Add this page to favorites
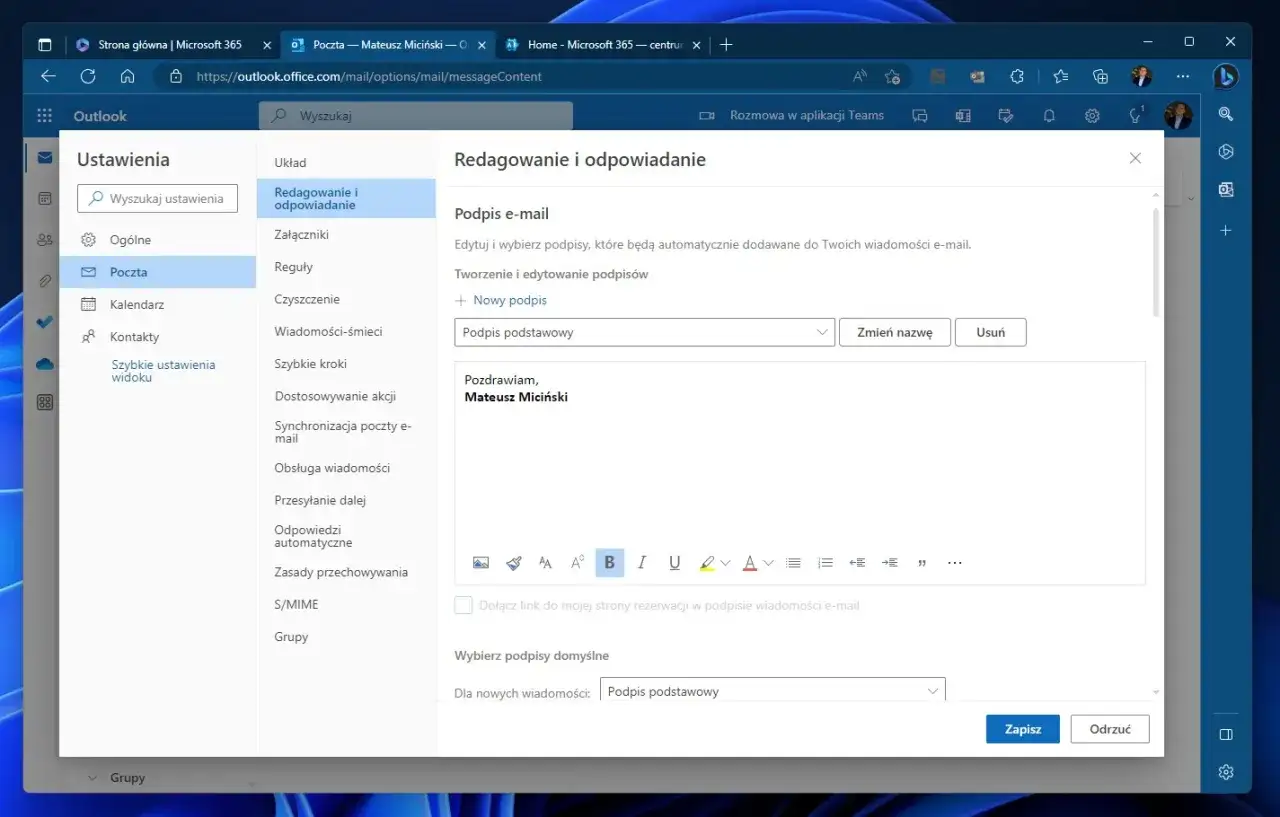The image size is (1280, 817). tap(893, 76)
